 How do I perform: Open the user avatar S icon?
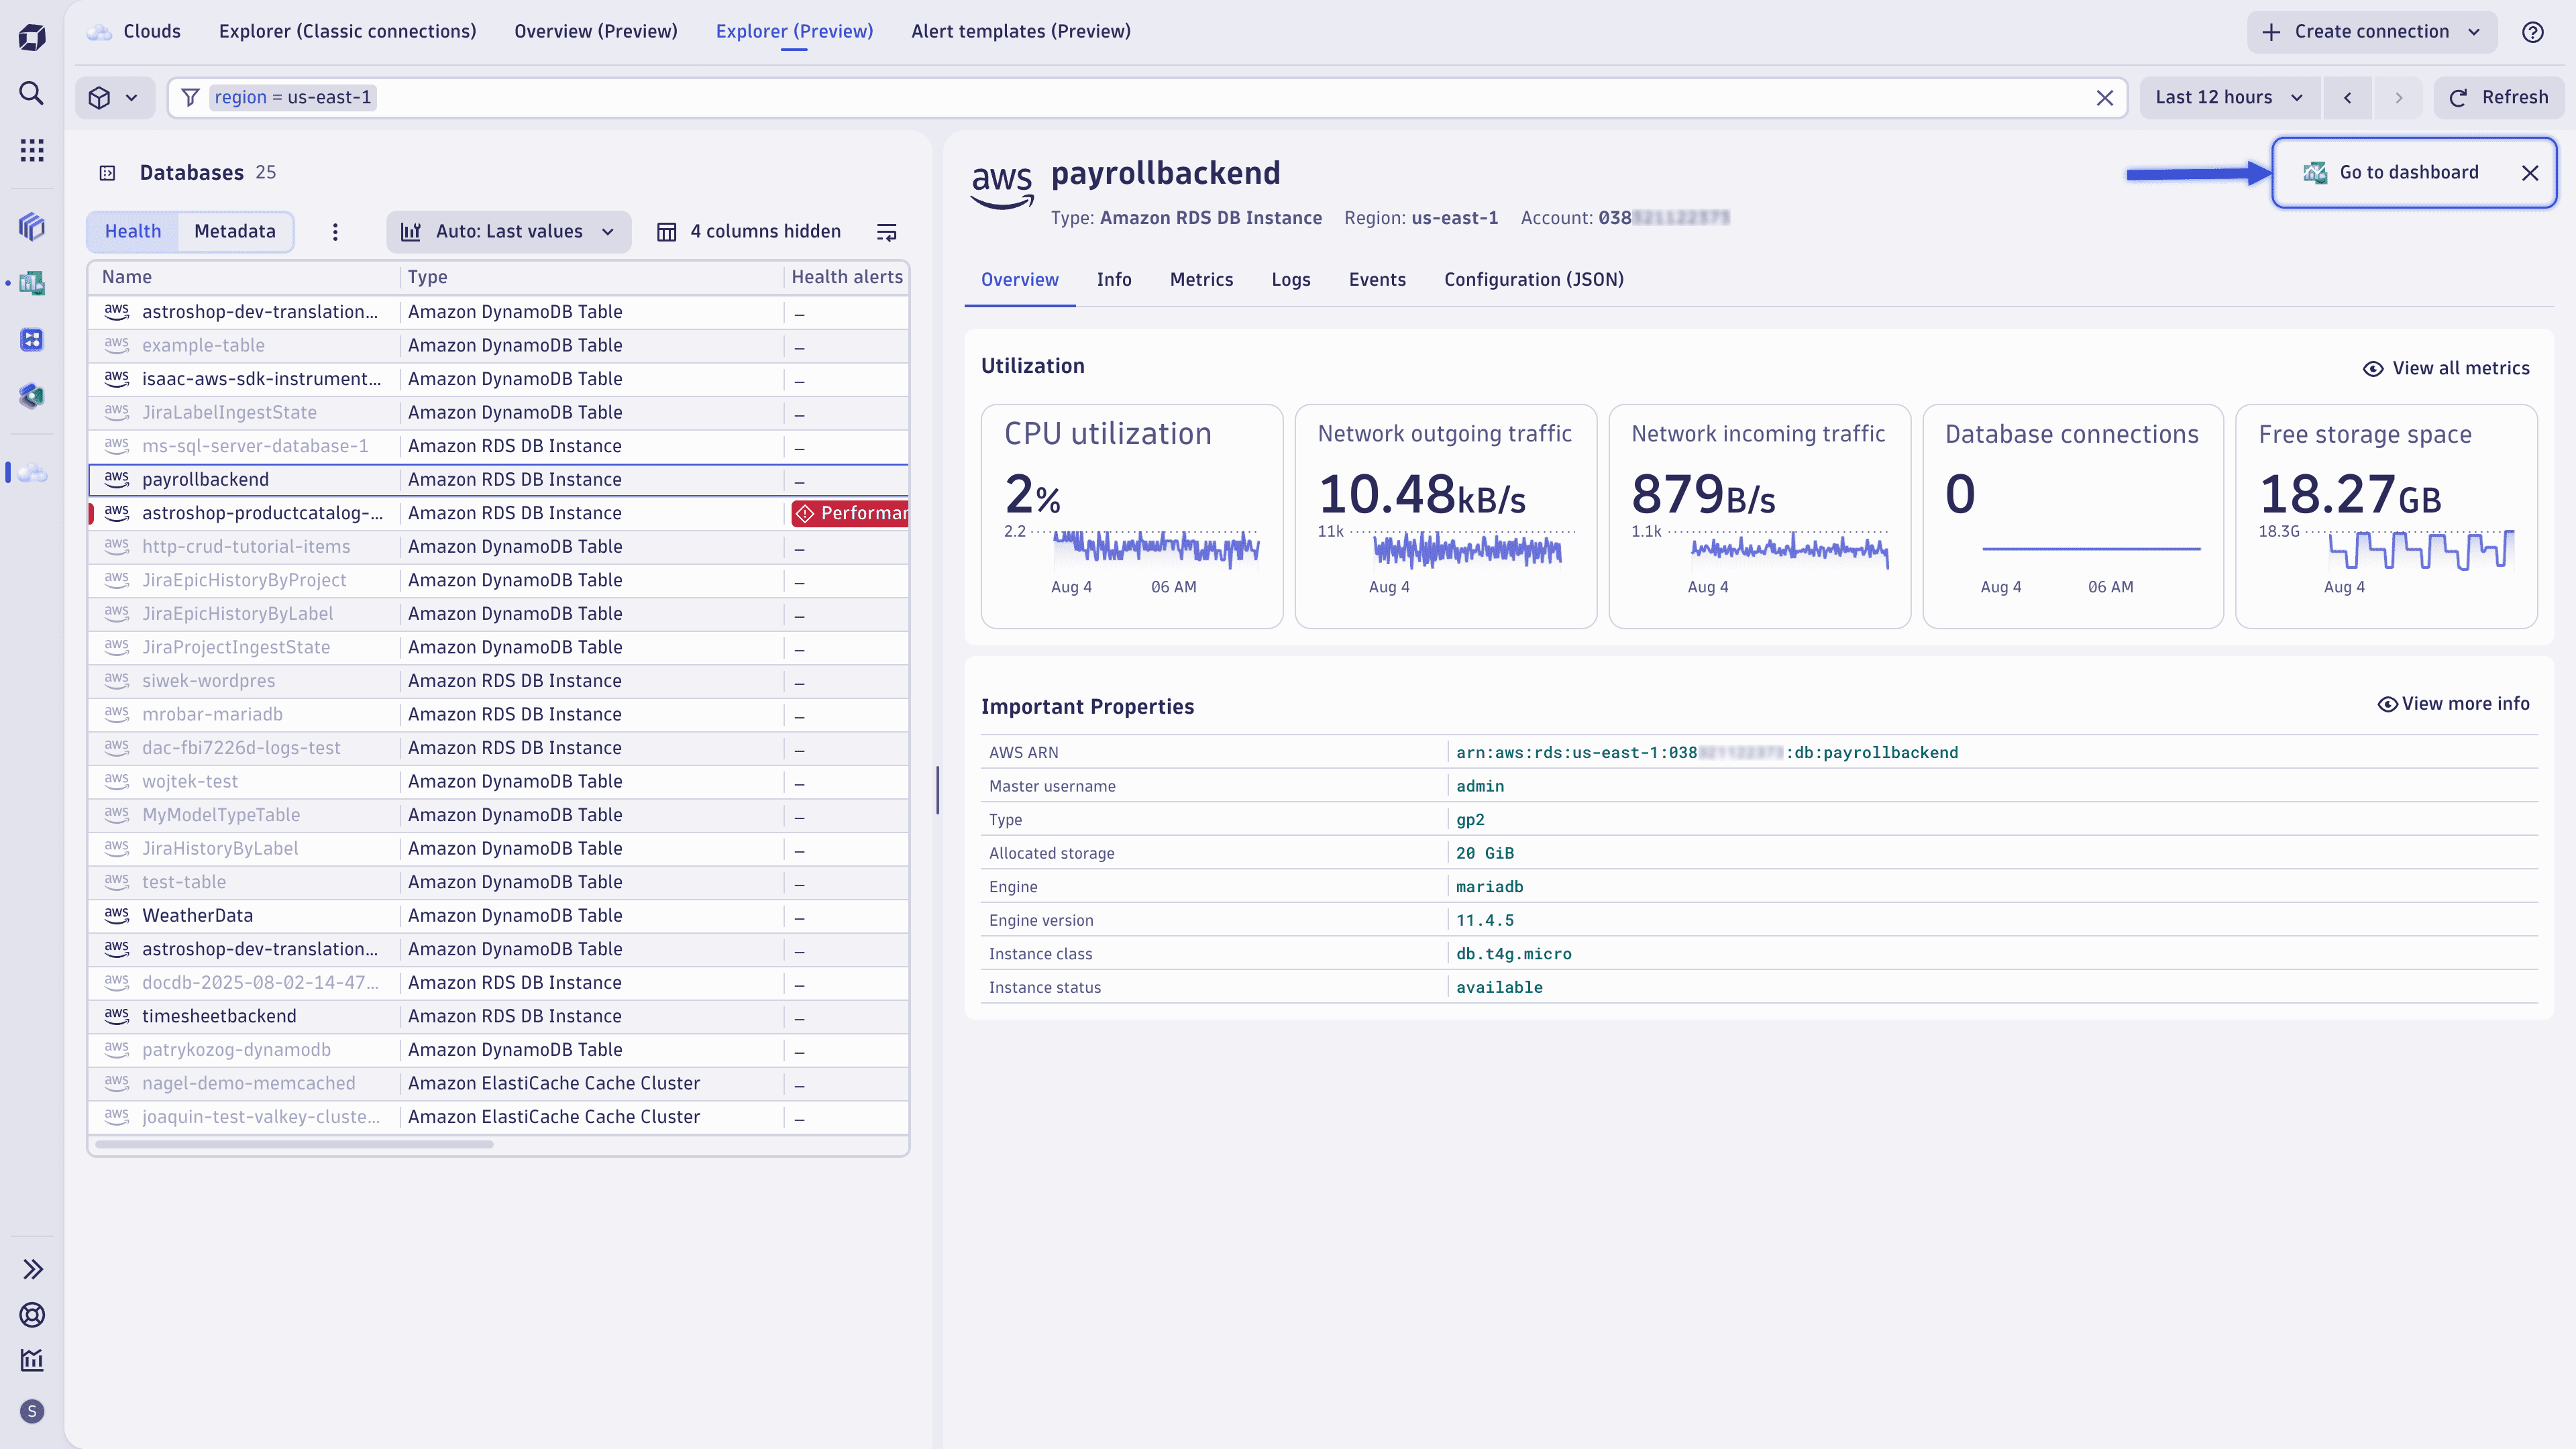[32, 1411]
